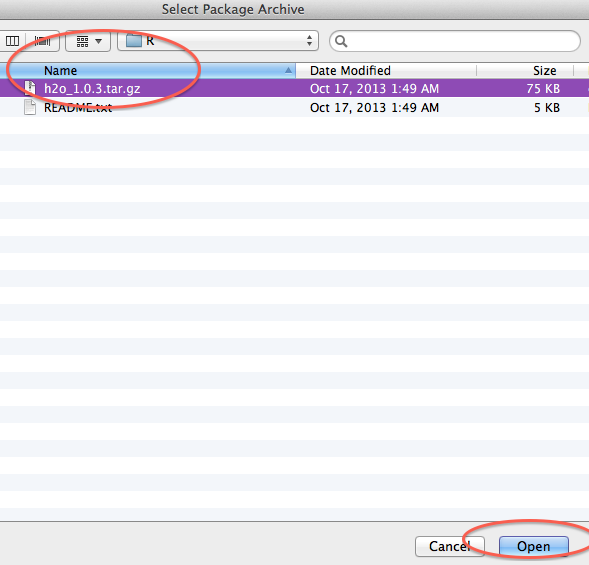Select the README.txt file

[294, 107]
